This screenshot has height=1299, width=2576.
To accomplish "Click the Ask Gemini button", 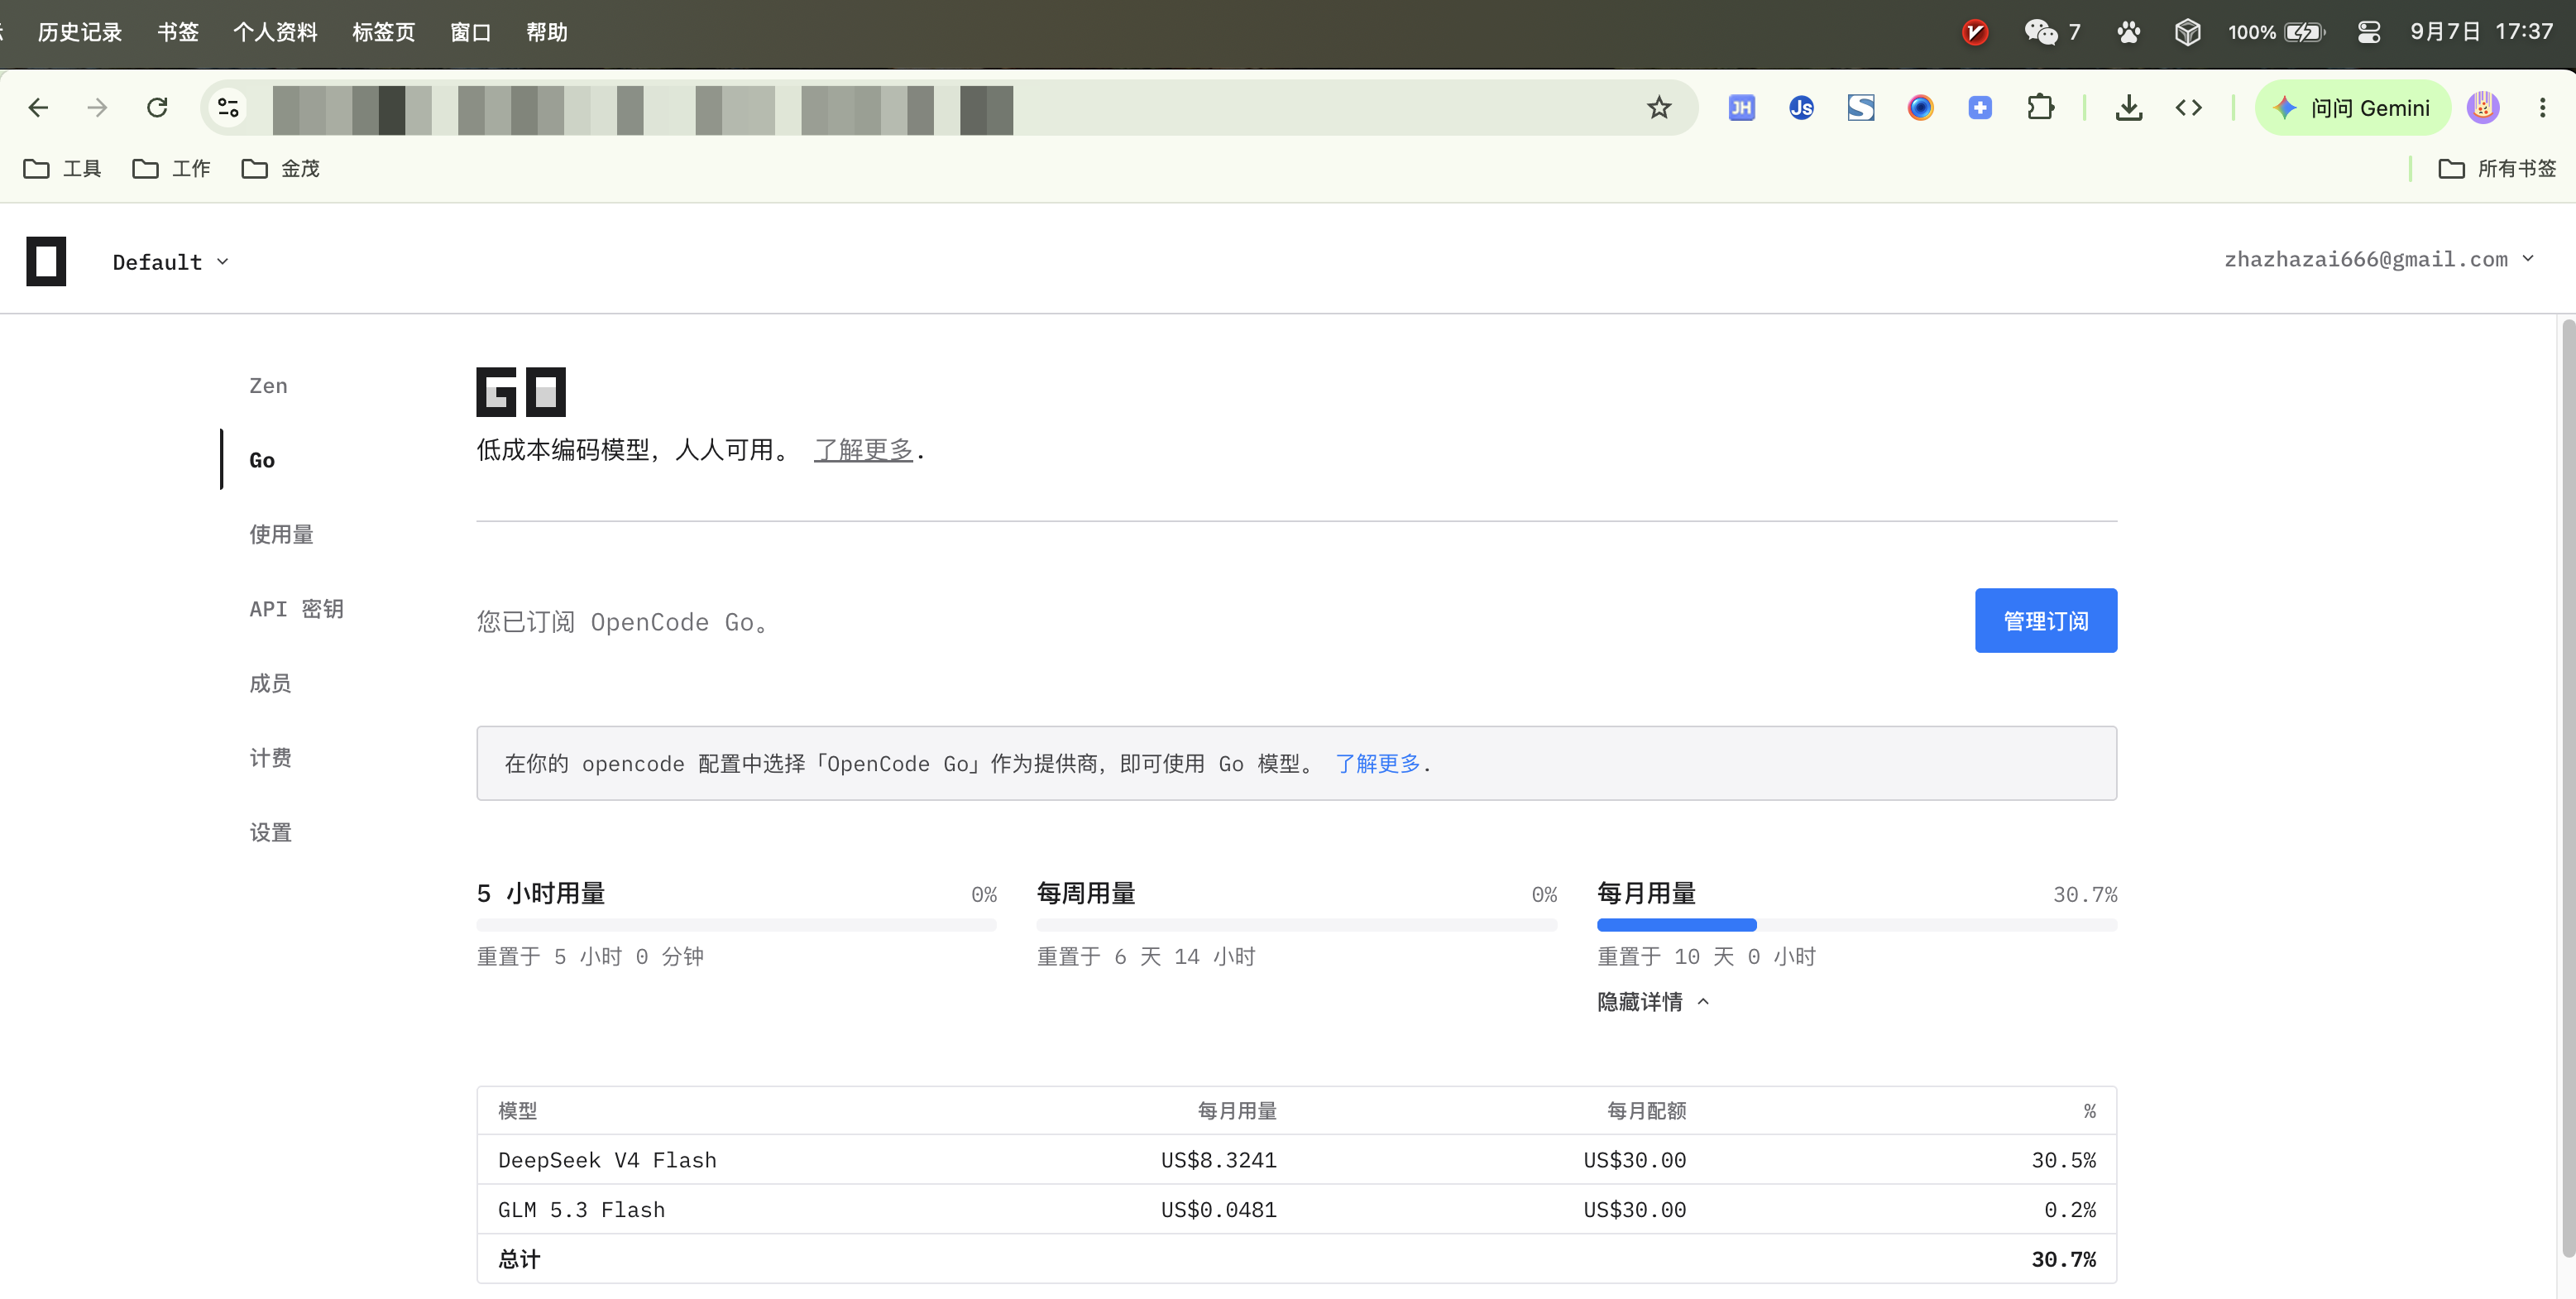I will [x=2352, y=108].
